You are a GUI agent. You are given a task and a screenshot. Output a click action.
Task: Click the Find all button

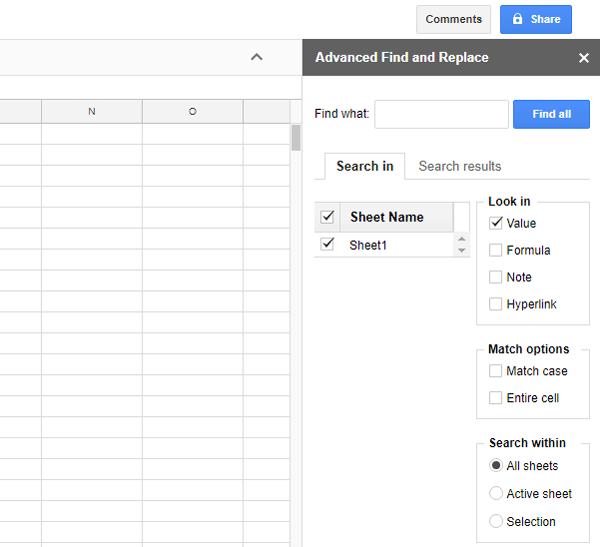pos(551,114)
